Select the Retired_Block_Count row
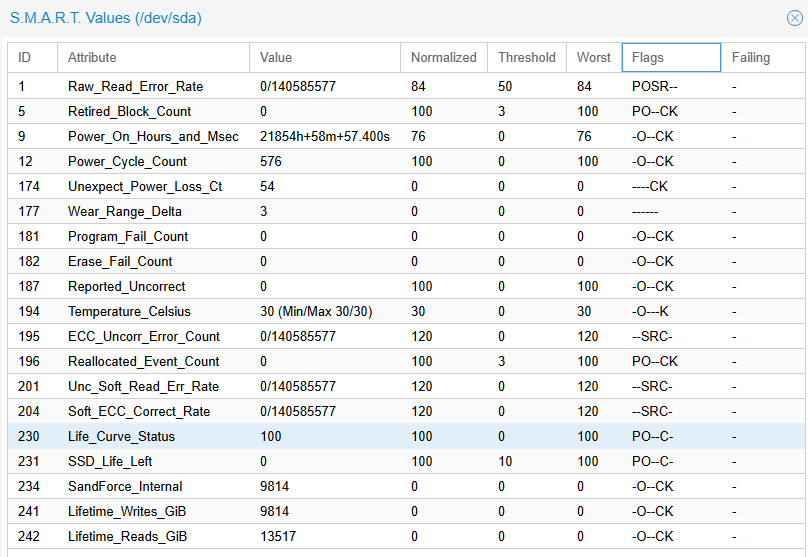Viewport: 808px width, 557px height. 129,112
